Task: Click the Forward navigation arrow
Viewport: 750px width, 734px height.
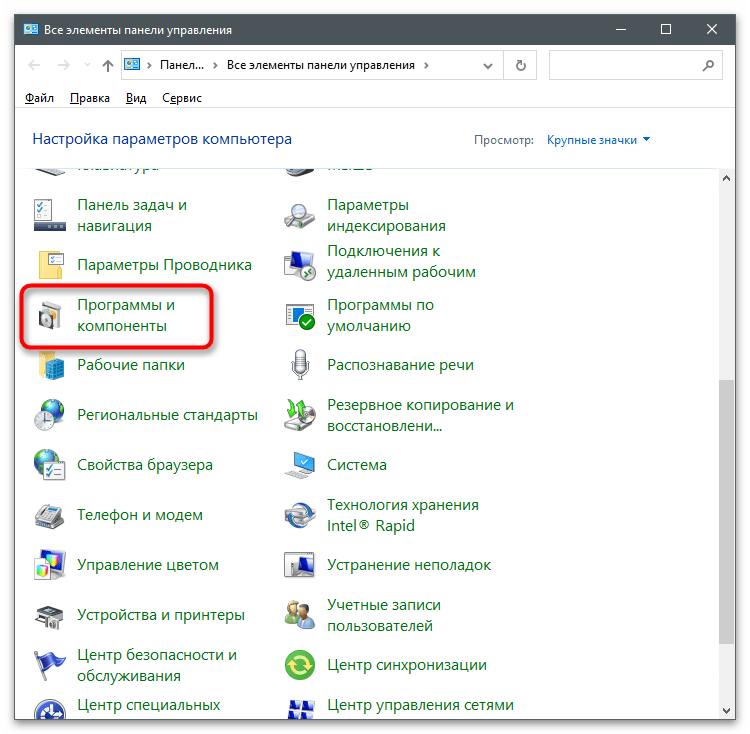Action: (x=64, y=65)
